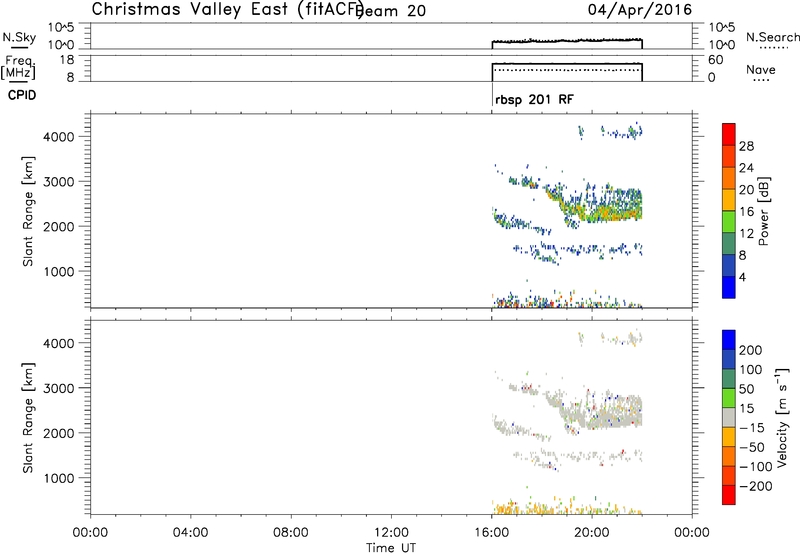Click the '04:00' time axis label

(190, 533)
